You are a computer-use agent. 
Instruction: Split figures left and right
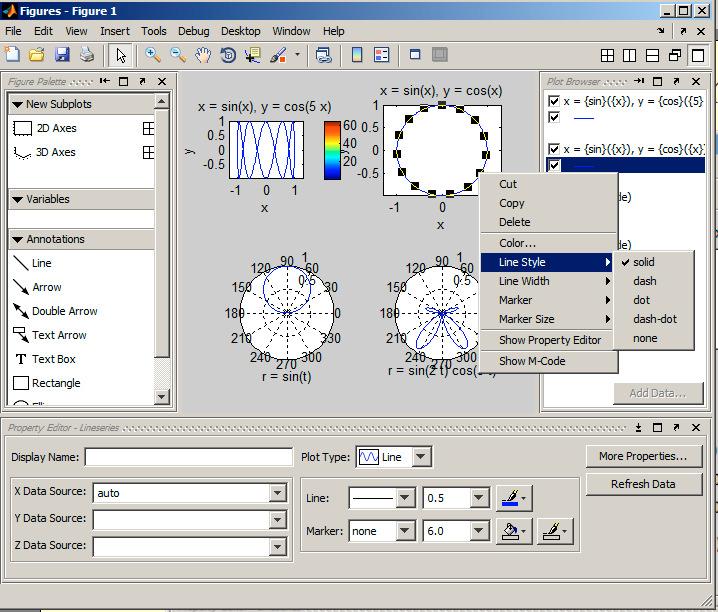pos(630,55)
